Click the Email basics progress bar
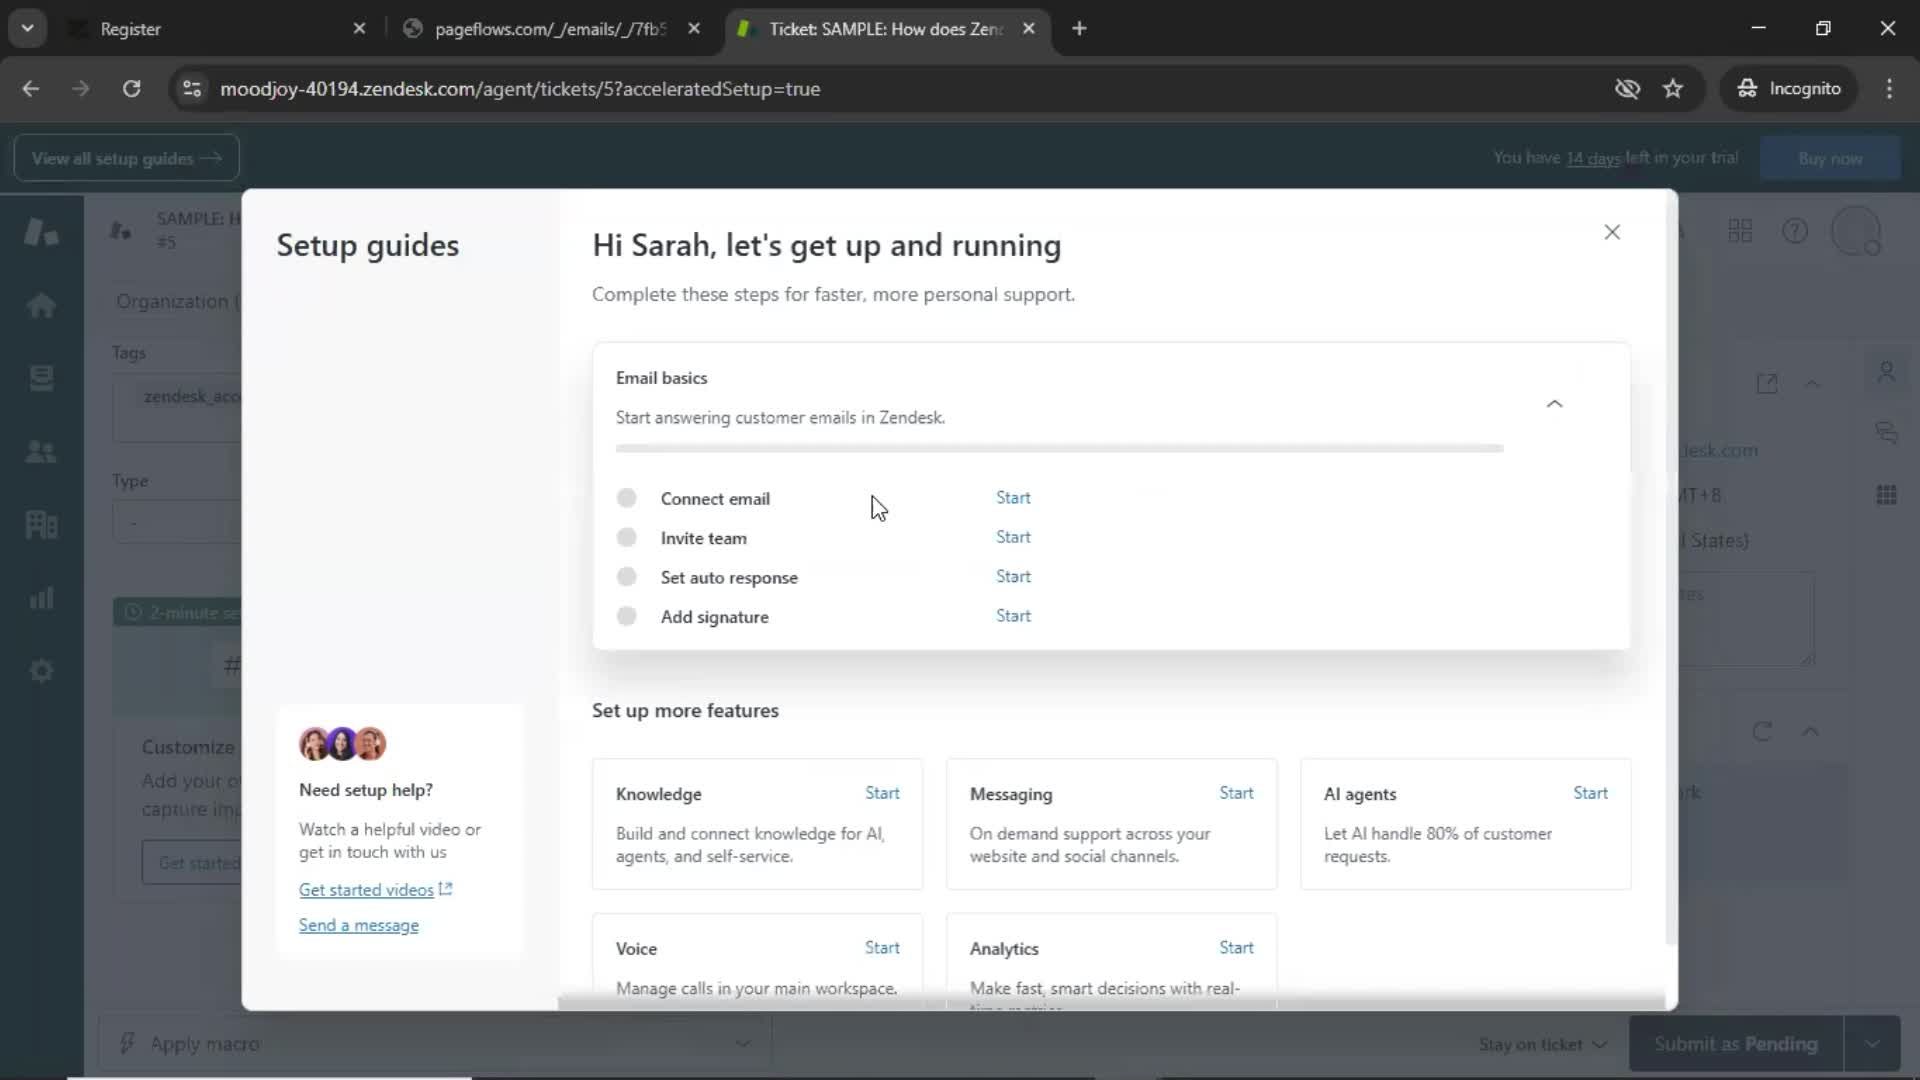Image resolution: width=1920 pixels, height=1080 pixels. tap(1059, 449)
